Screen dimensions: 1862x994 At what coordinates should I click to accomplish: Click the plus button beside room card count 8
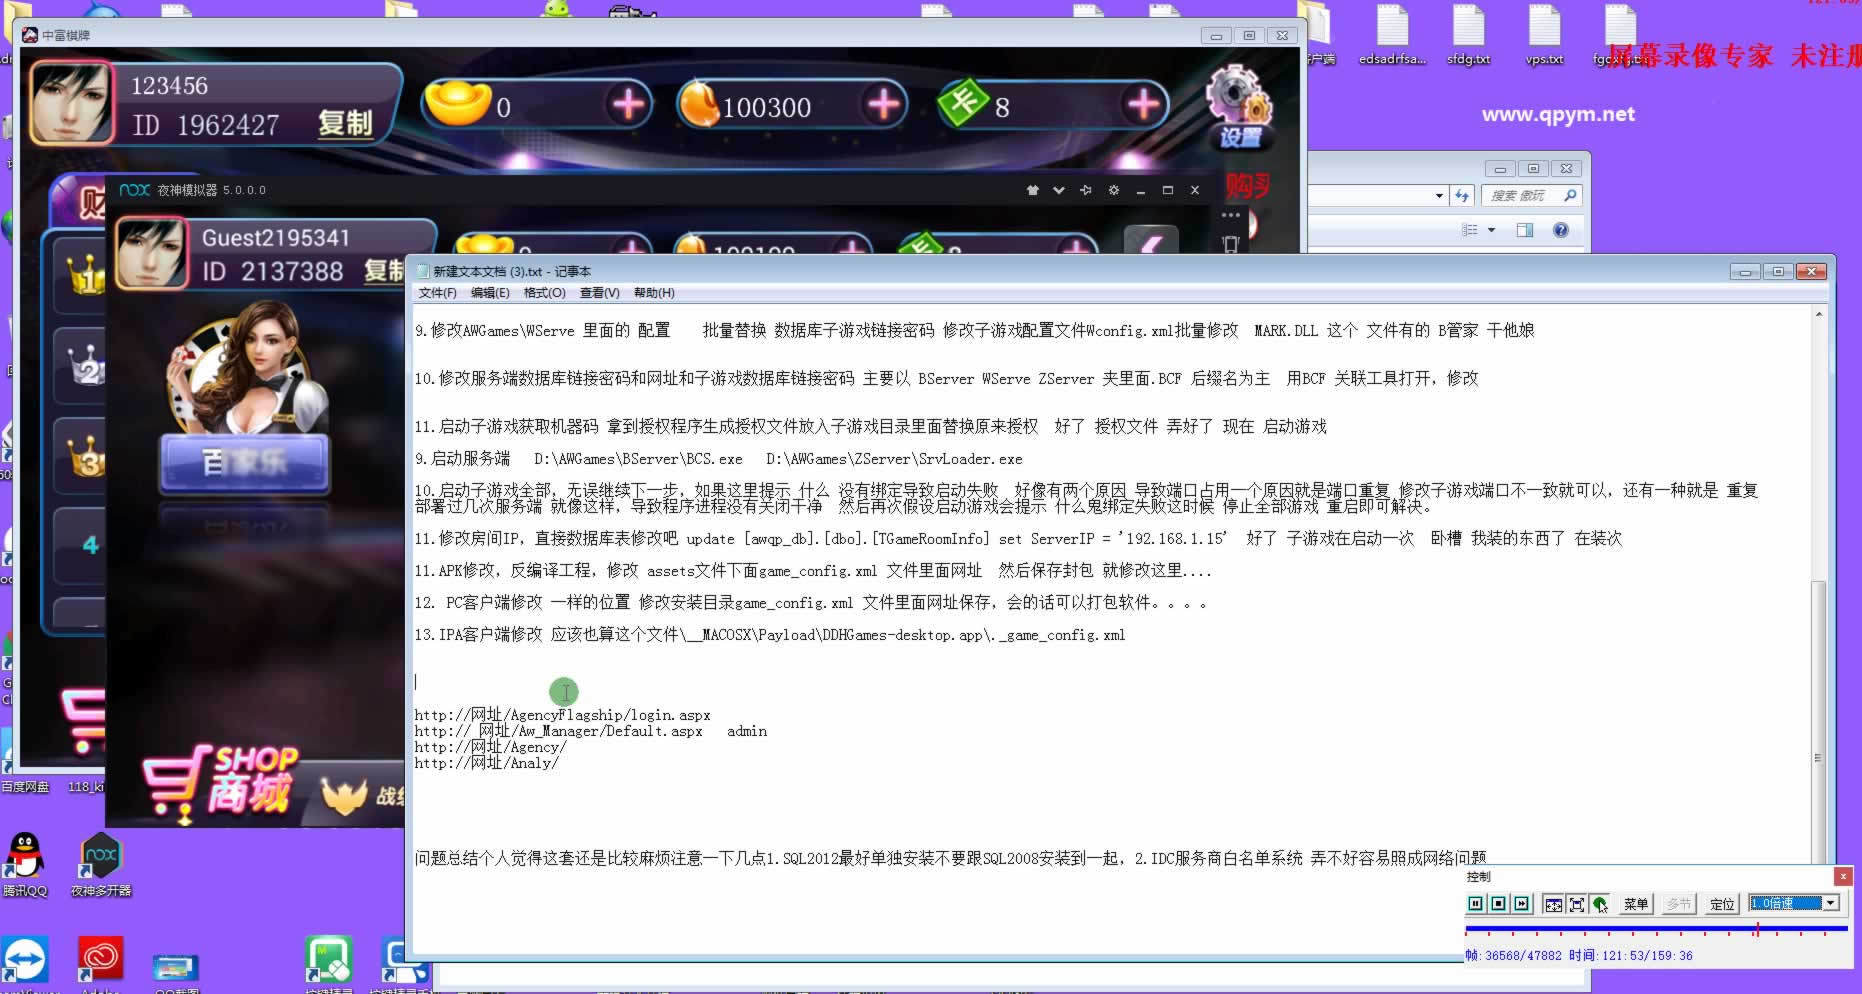[x=1143, y=104]
